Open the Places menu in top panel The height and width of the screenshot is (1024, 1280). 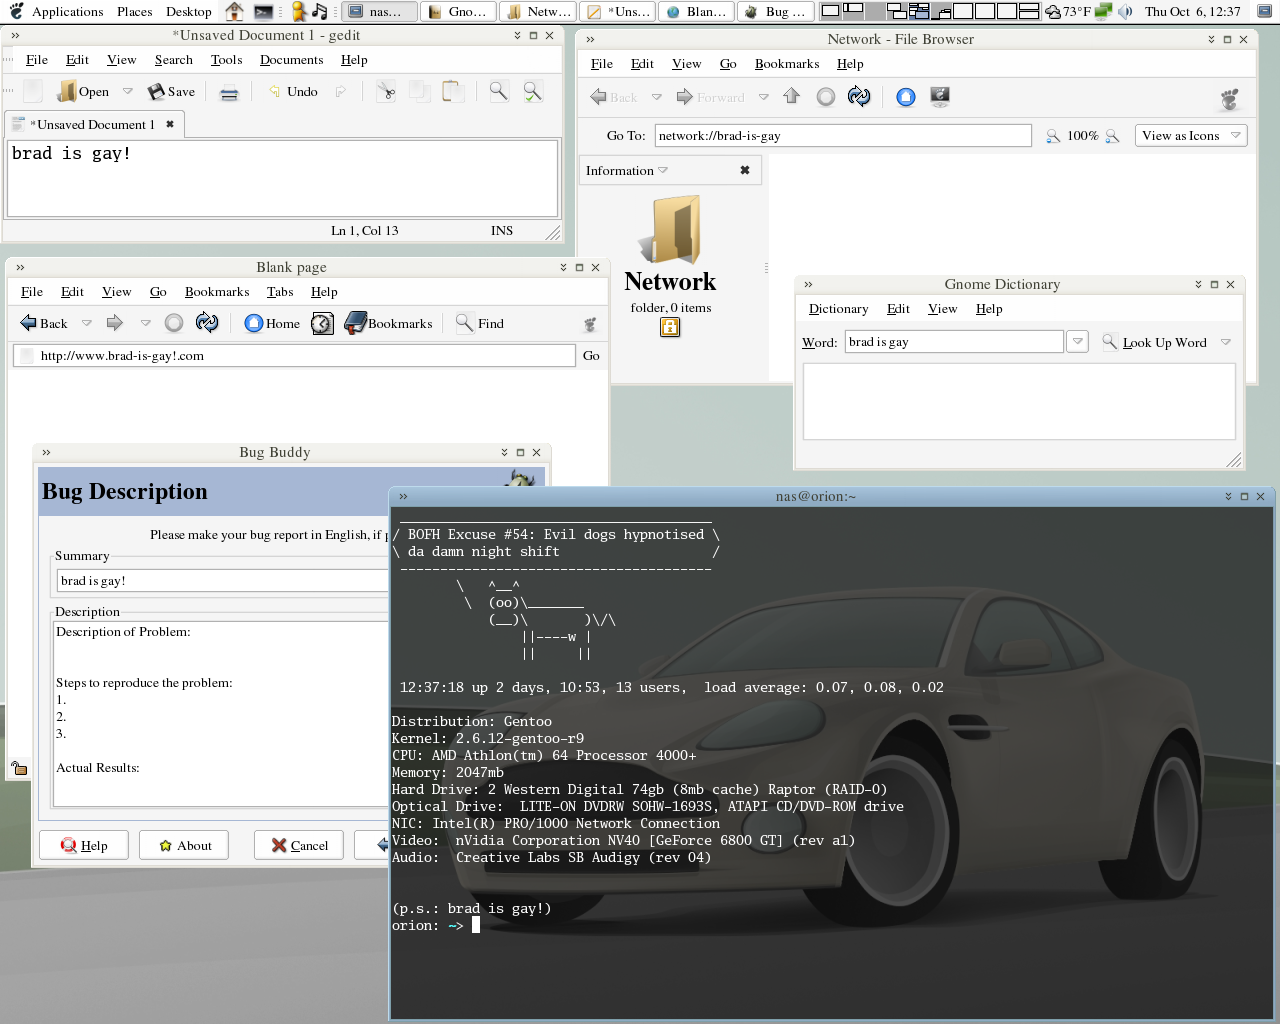[134, 12]
